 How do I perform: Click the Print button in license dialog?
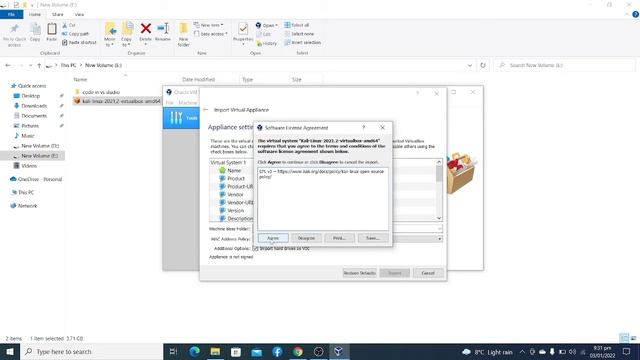pos(339,238)
